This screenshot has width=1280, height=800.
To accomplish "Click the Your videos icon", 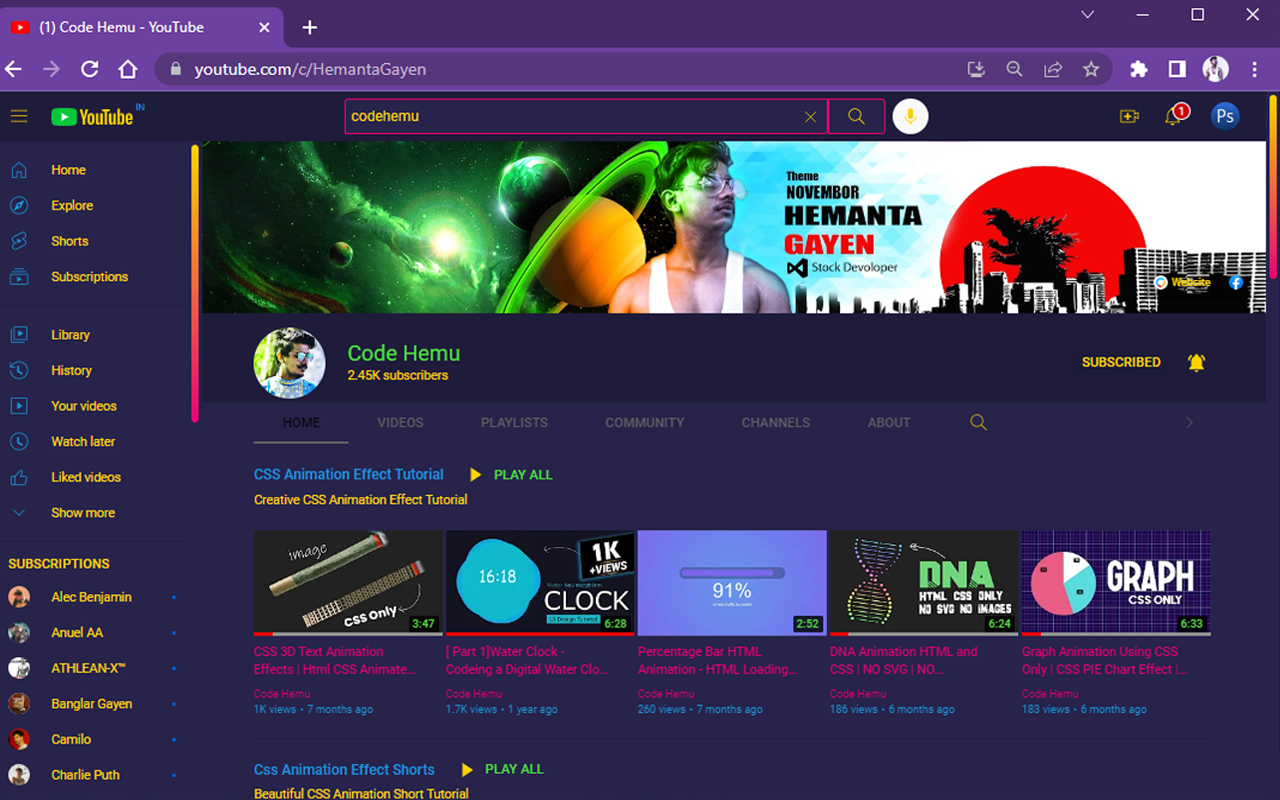I will pyautogui.click(x=19, y=406).
